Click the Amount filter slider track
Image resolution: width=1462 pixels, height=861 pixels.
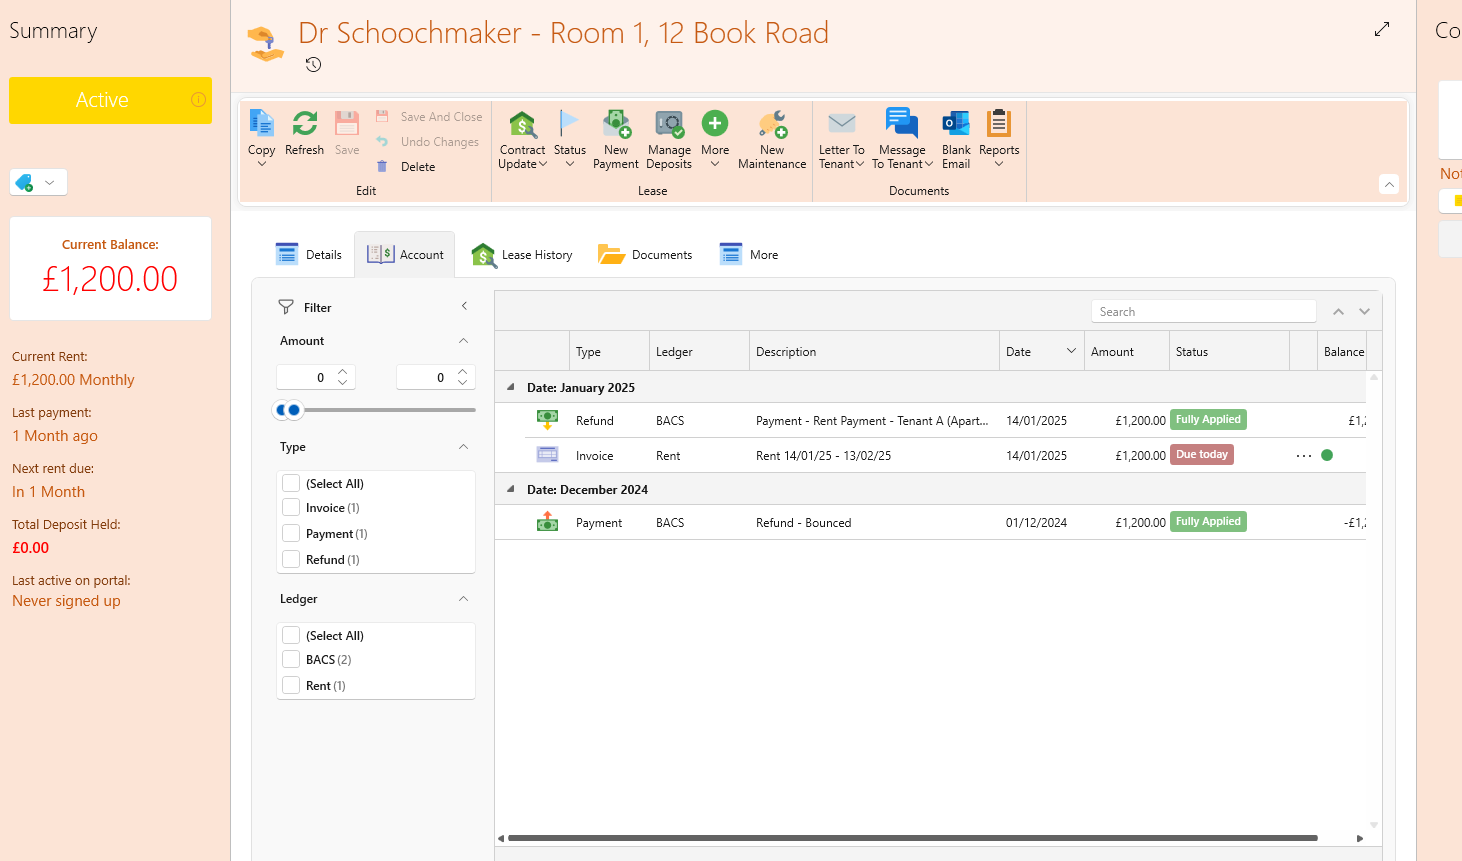(x=390, y=410)
